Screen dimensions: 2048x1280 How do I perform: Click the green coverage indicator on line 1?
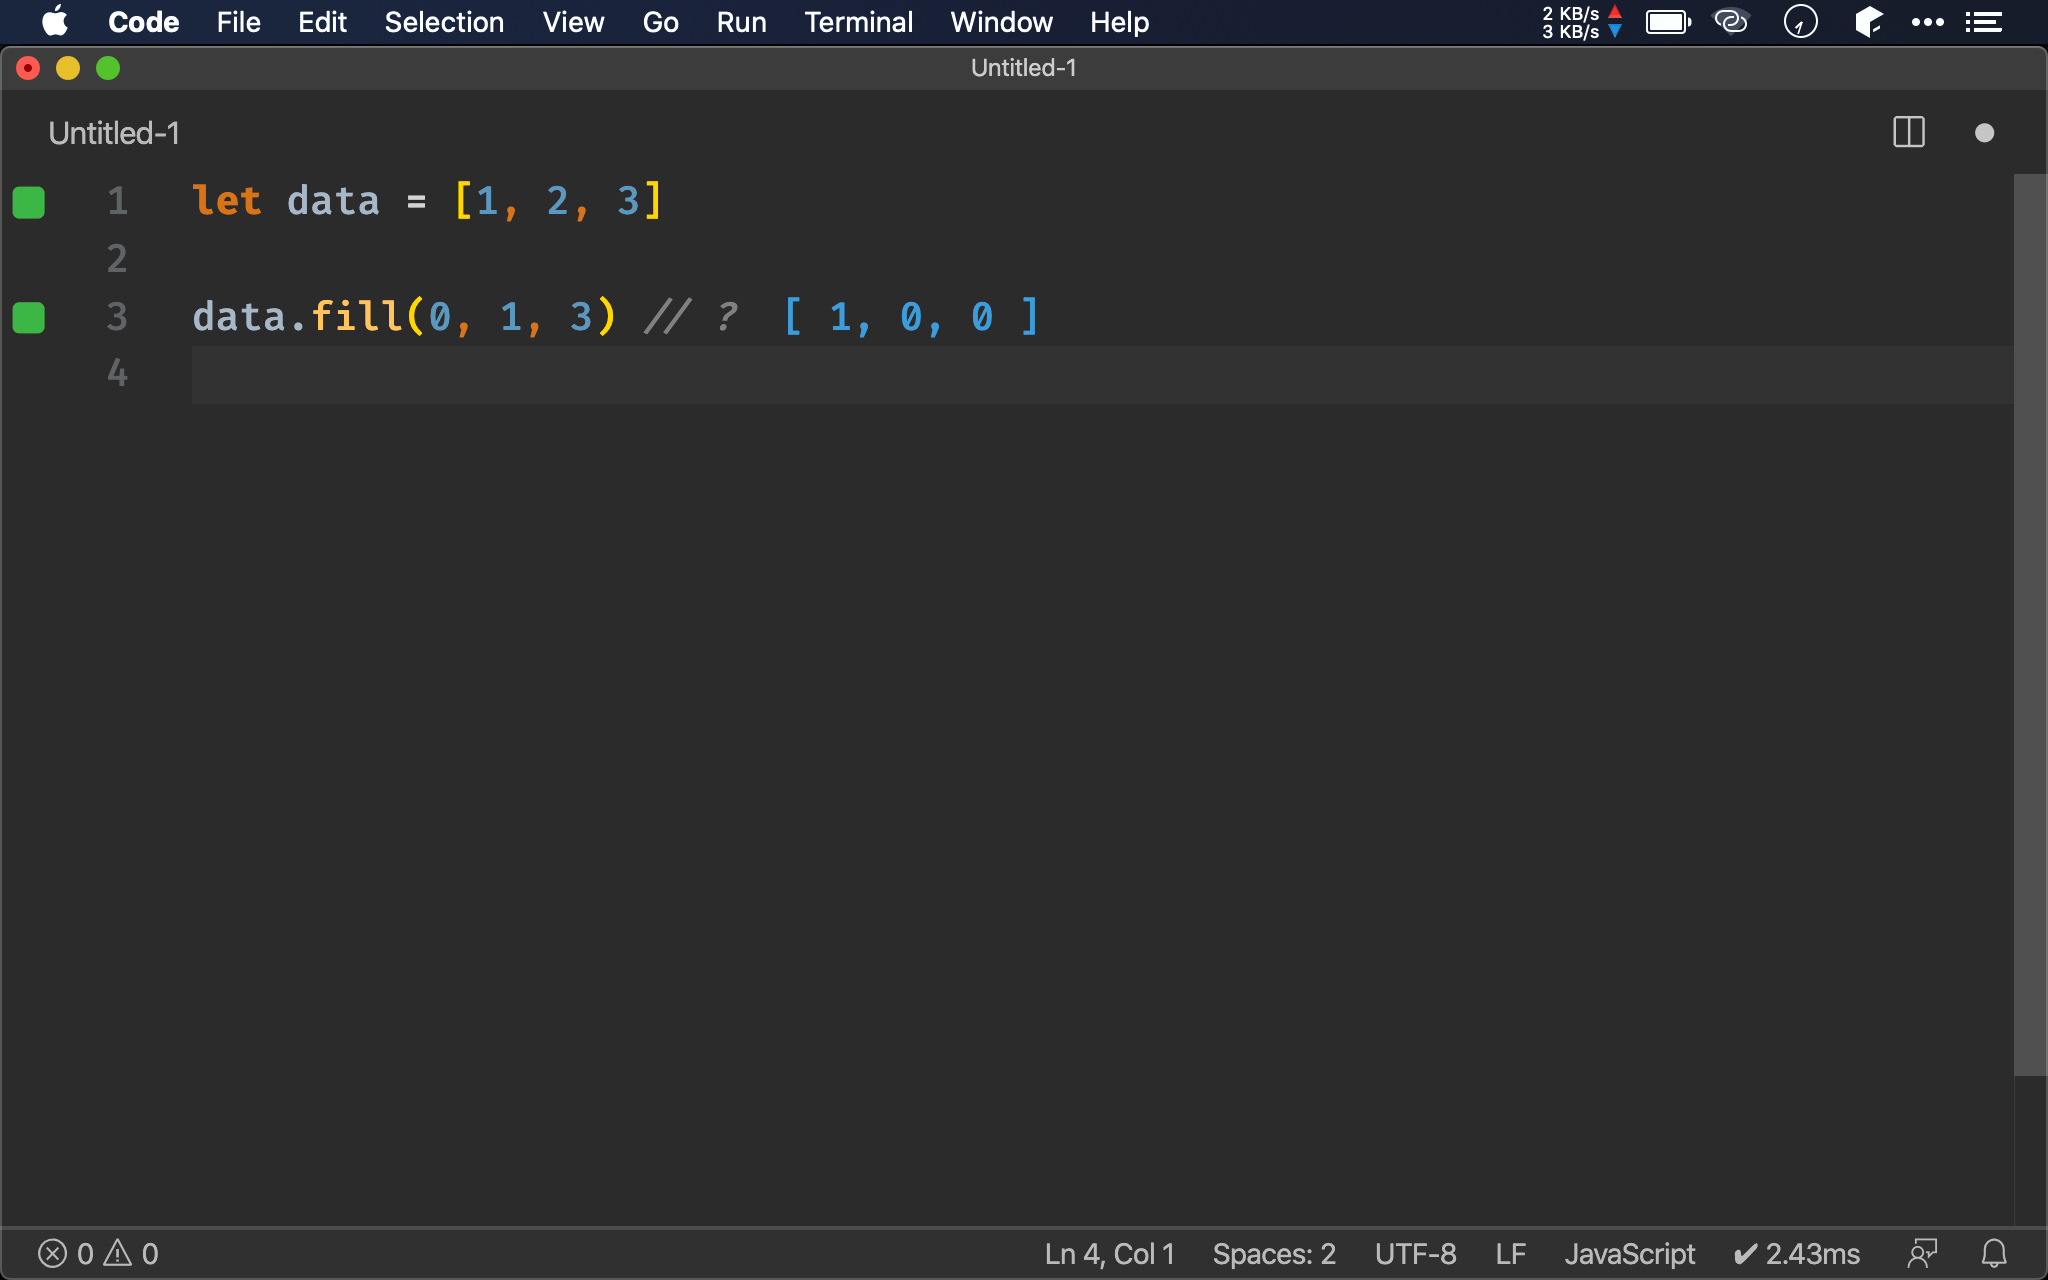coord(29,202)
